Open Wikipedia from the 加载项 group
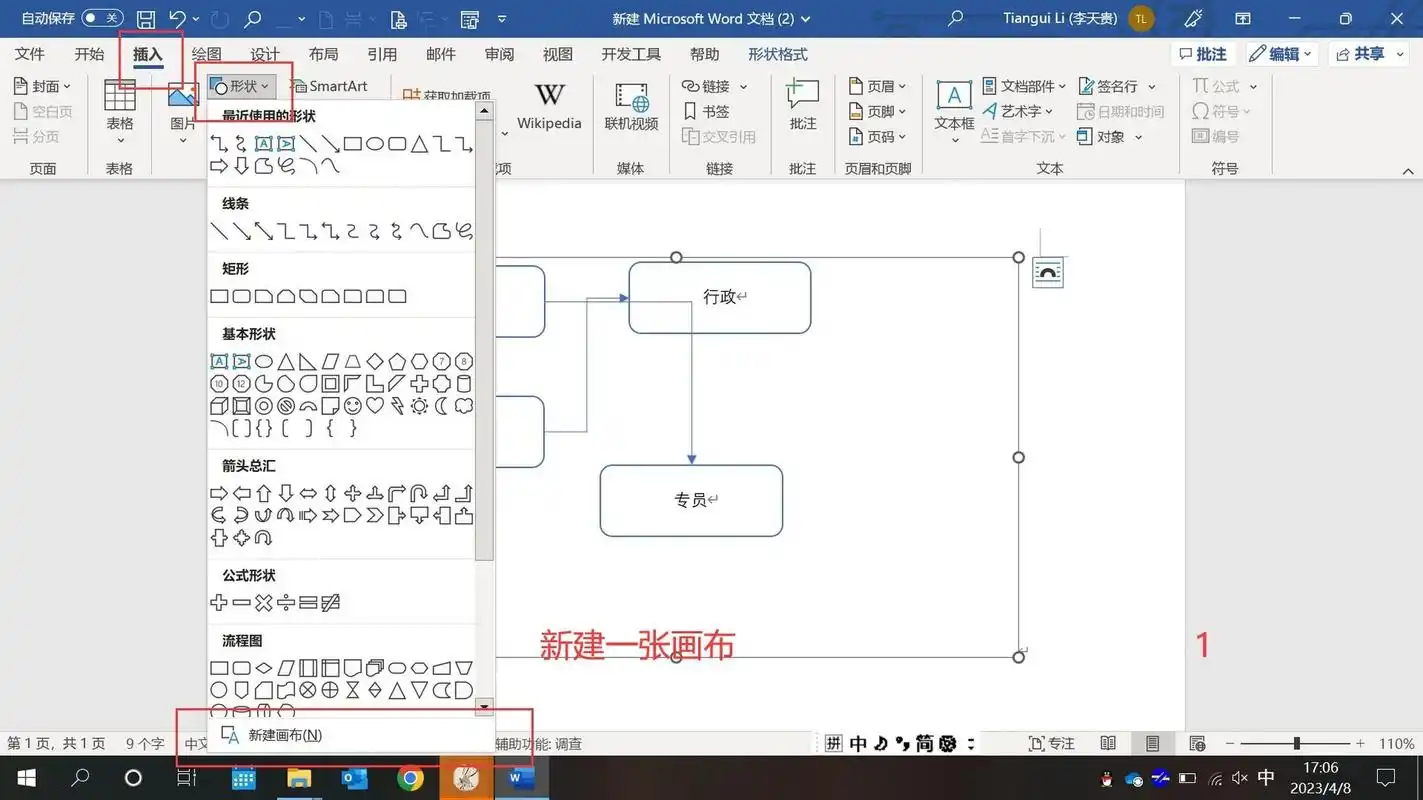This screenshot has width=1423, height=800. (x=549, y=105)
